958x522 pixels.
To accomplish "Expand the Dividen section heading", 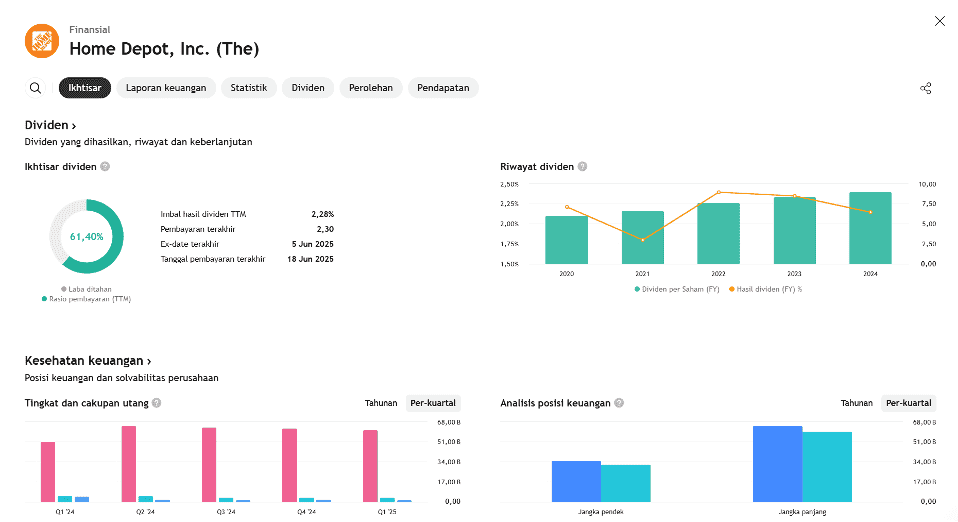I will pyautogui.click(x=50, y=125).
